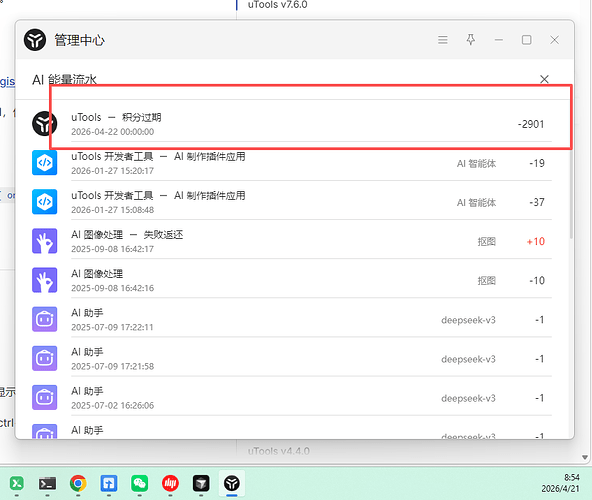Screen dimensions: 592x500
Task: Click 抠图 label on 失败返还 row
Action: (x=487, y=242)
